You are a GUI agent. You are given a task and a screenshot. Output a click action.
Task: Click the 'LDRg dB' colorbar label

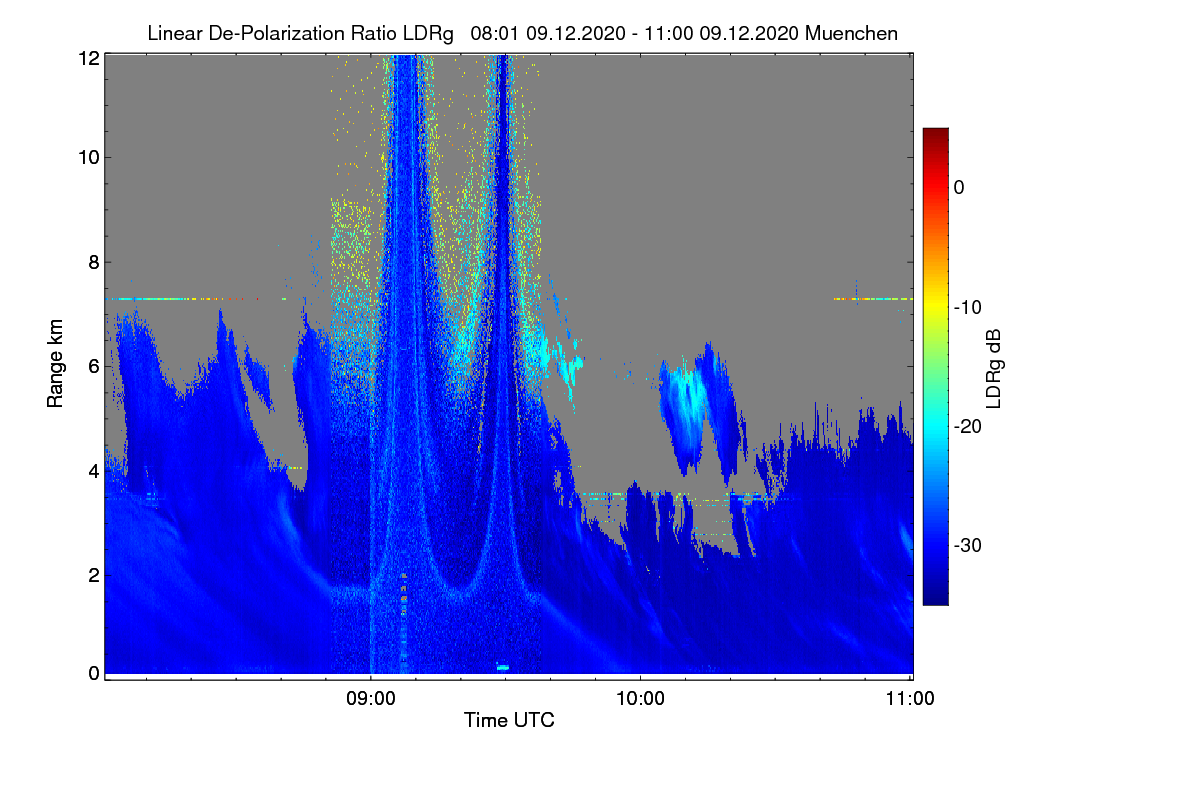(994, 367)
